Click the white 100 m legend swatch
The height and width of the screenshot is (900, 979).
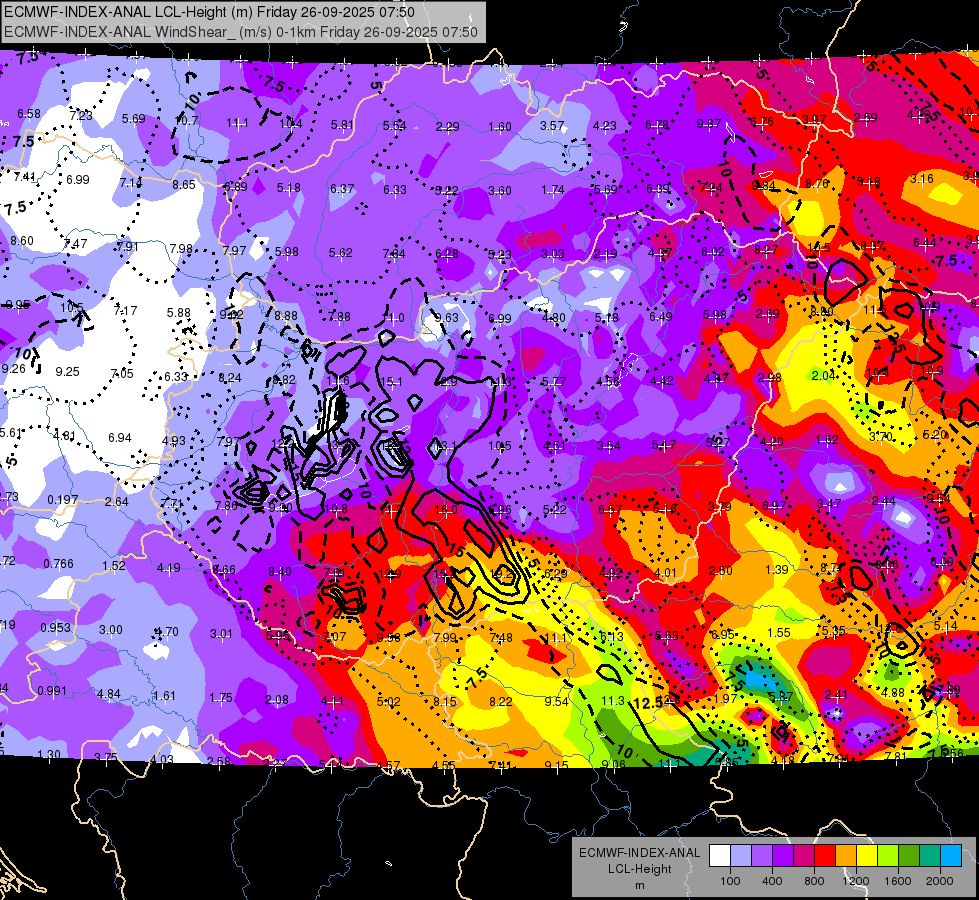click(x=720, y=856)
